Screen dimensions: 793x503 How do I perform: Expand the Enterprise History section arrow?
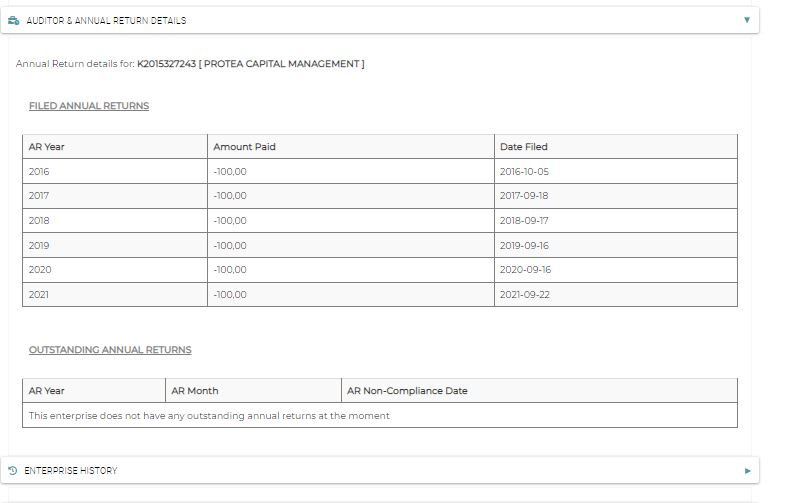pos(747,470)
